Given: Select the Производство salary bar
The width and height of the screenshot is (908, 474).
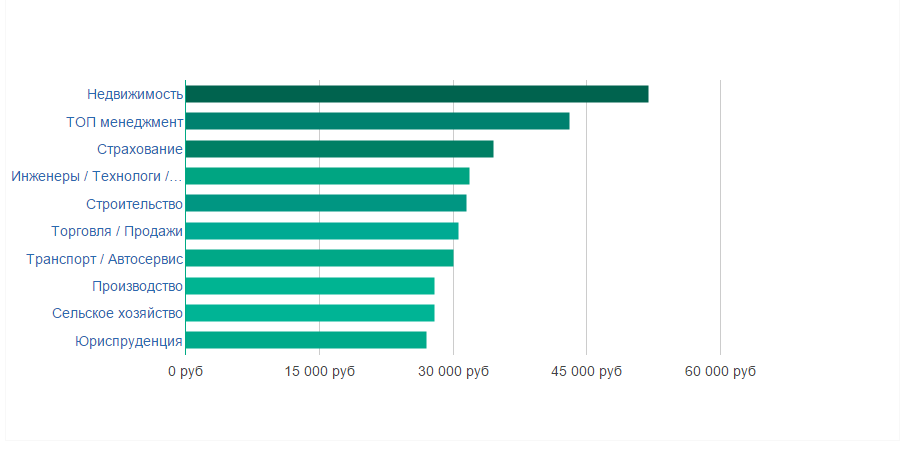Looking at the screenshot, I should tap(310, 286).
